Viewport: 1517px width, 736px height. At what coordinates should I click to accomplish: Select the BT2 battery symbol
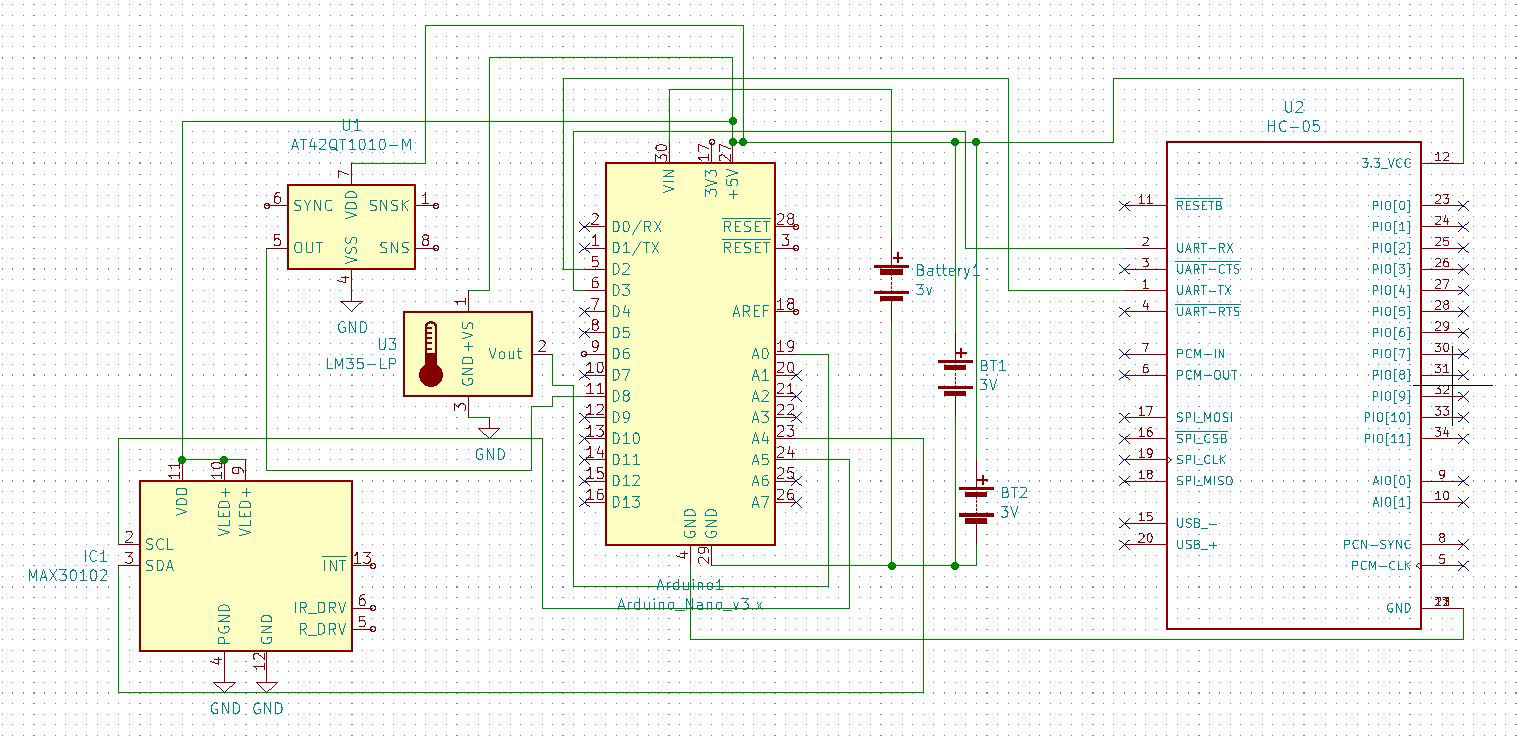coord(976,504)
